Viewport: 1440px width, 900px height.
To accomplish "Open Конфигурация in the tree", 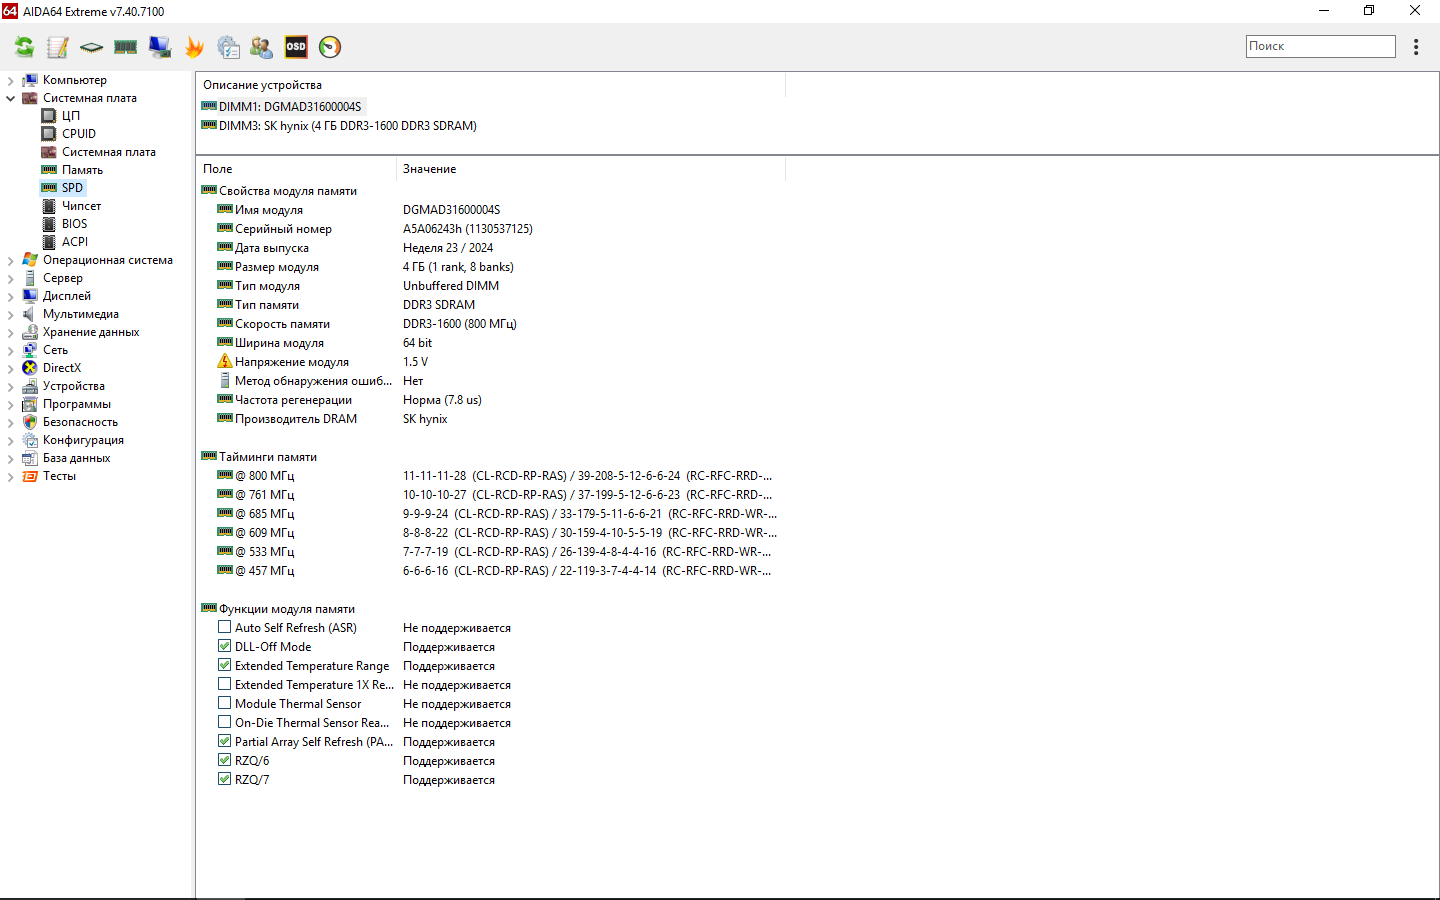I will [83, 440].
